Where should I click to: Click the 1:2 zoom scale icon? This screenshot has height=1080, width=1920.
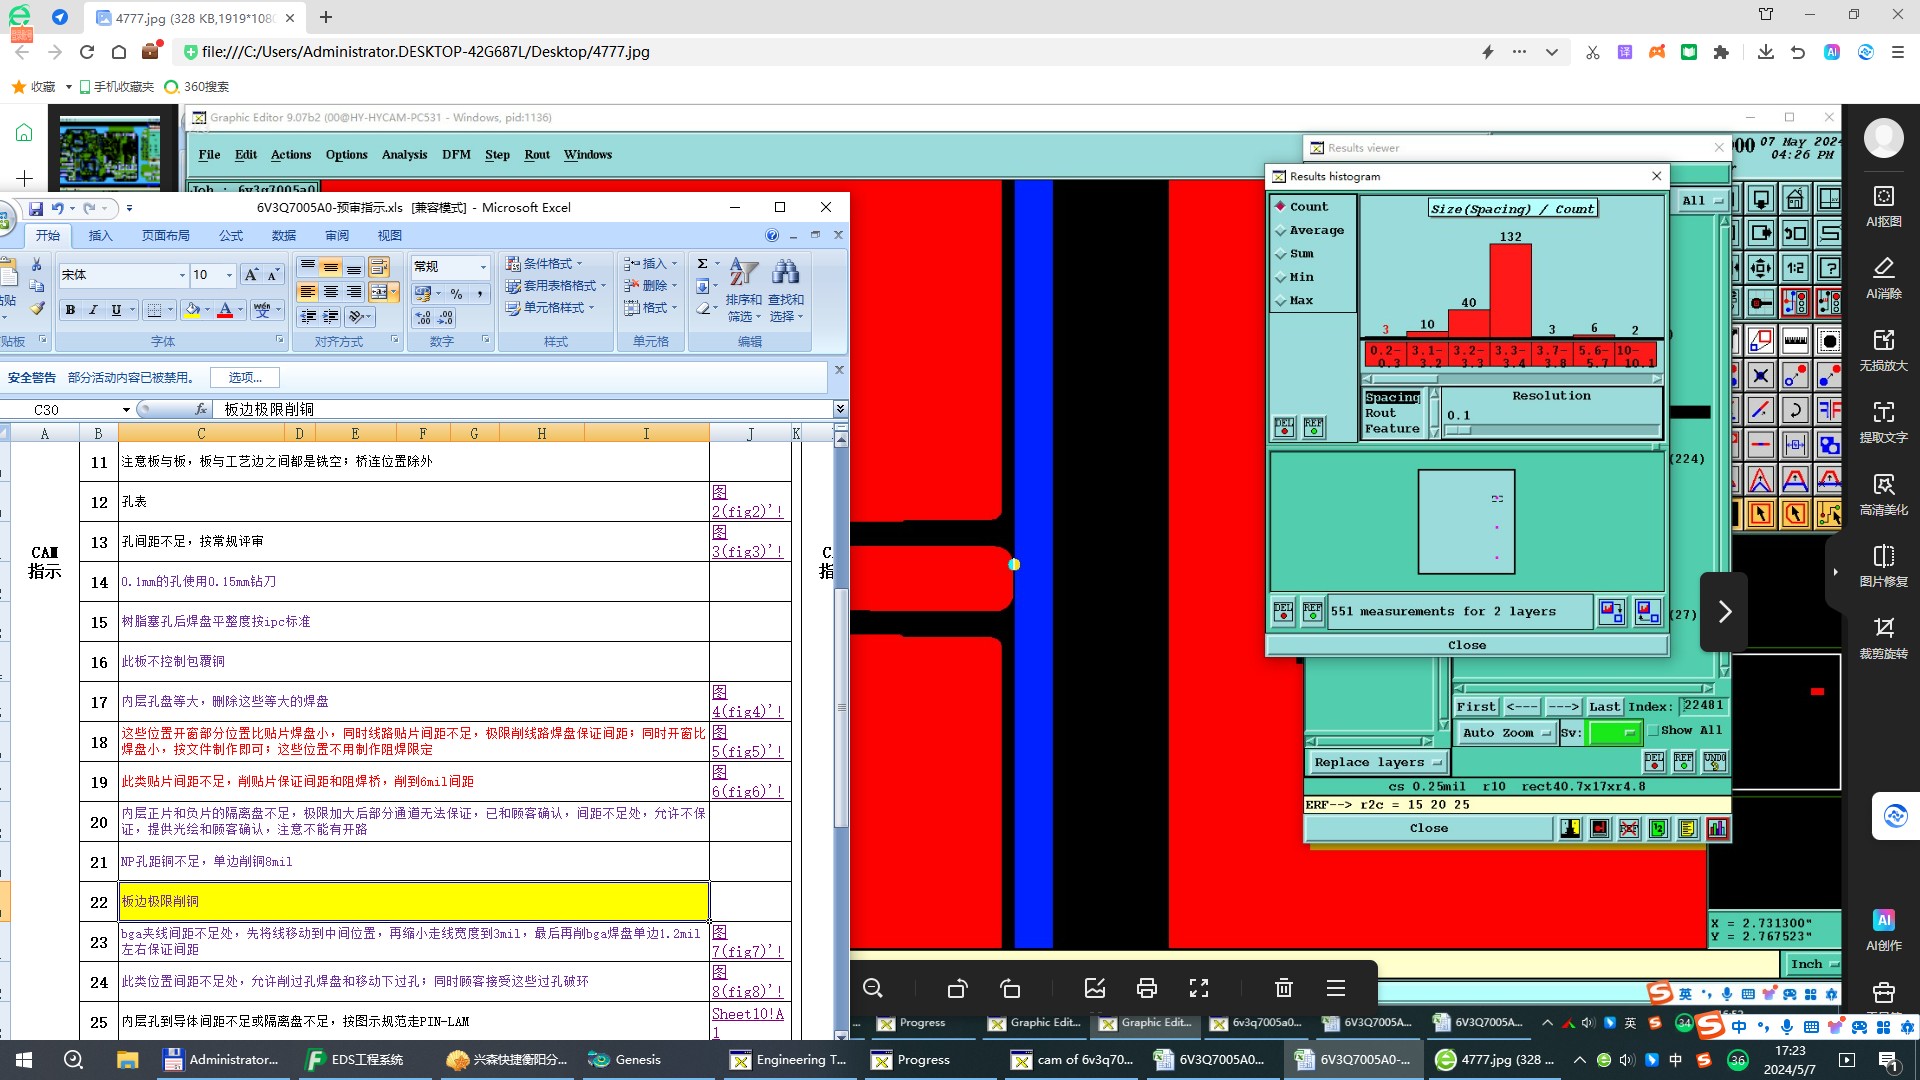1795,268
